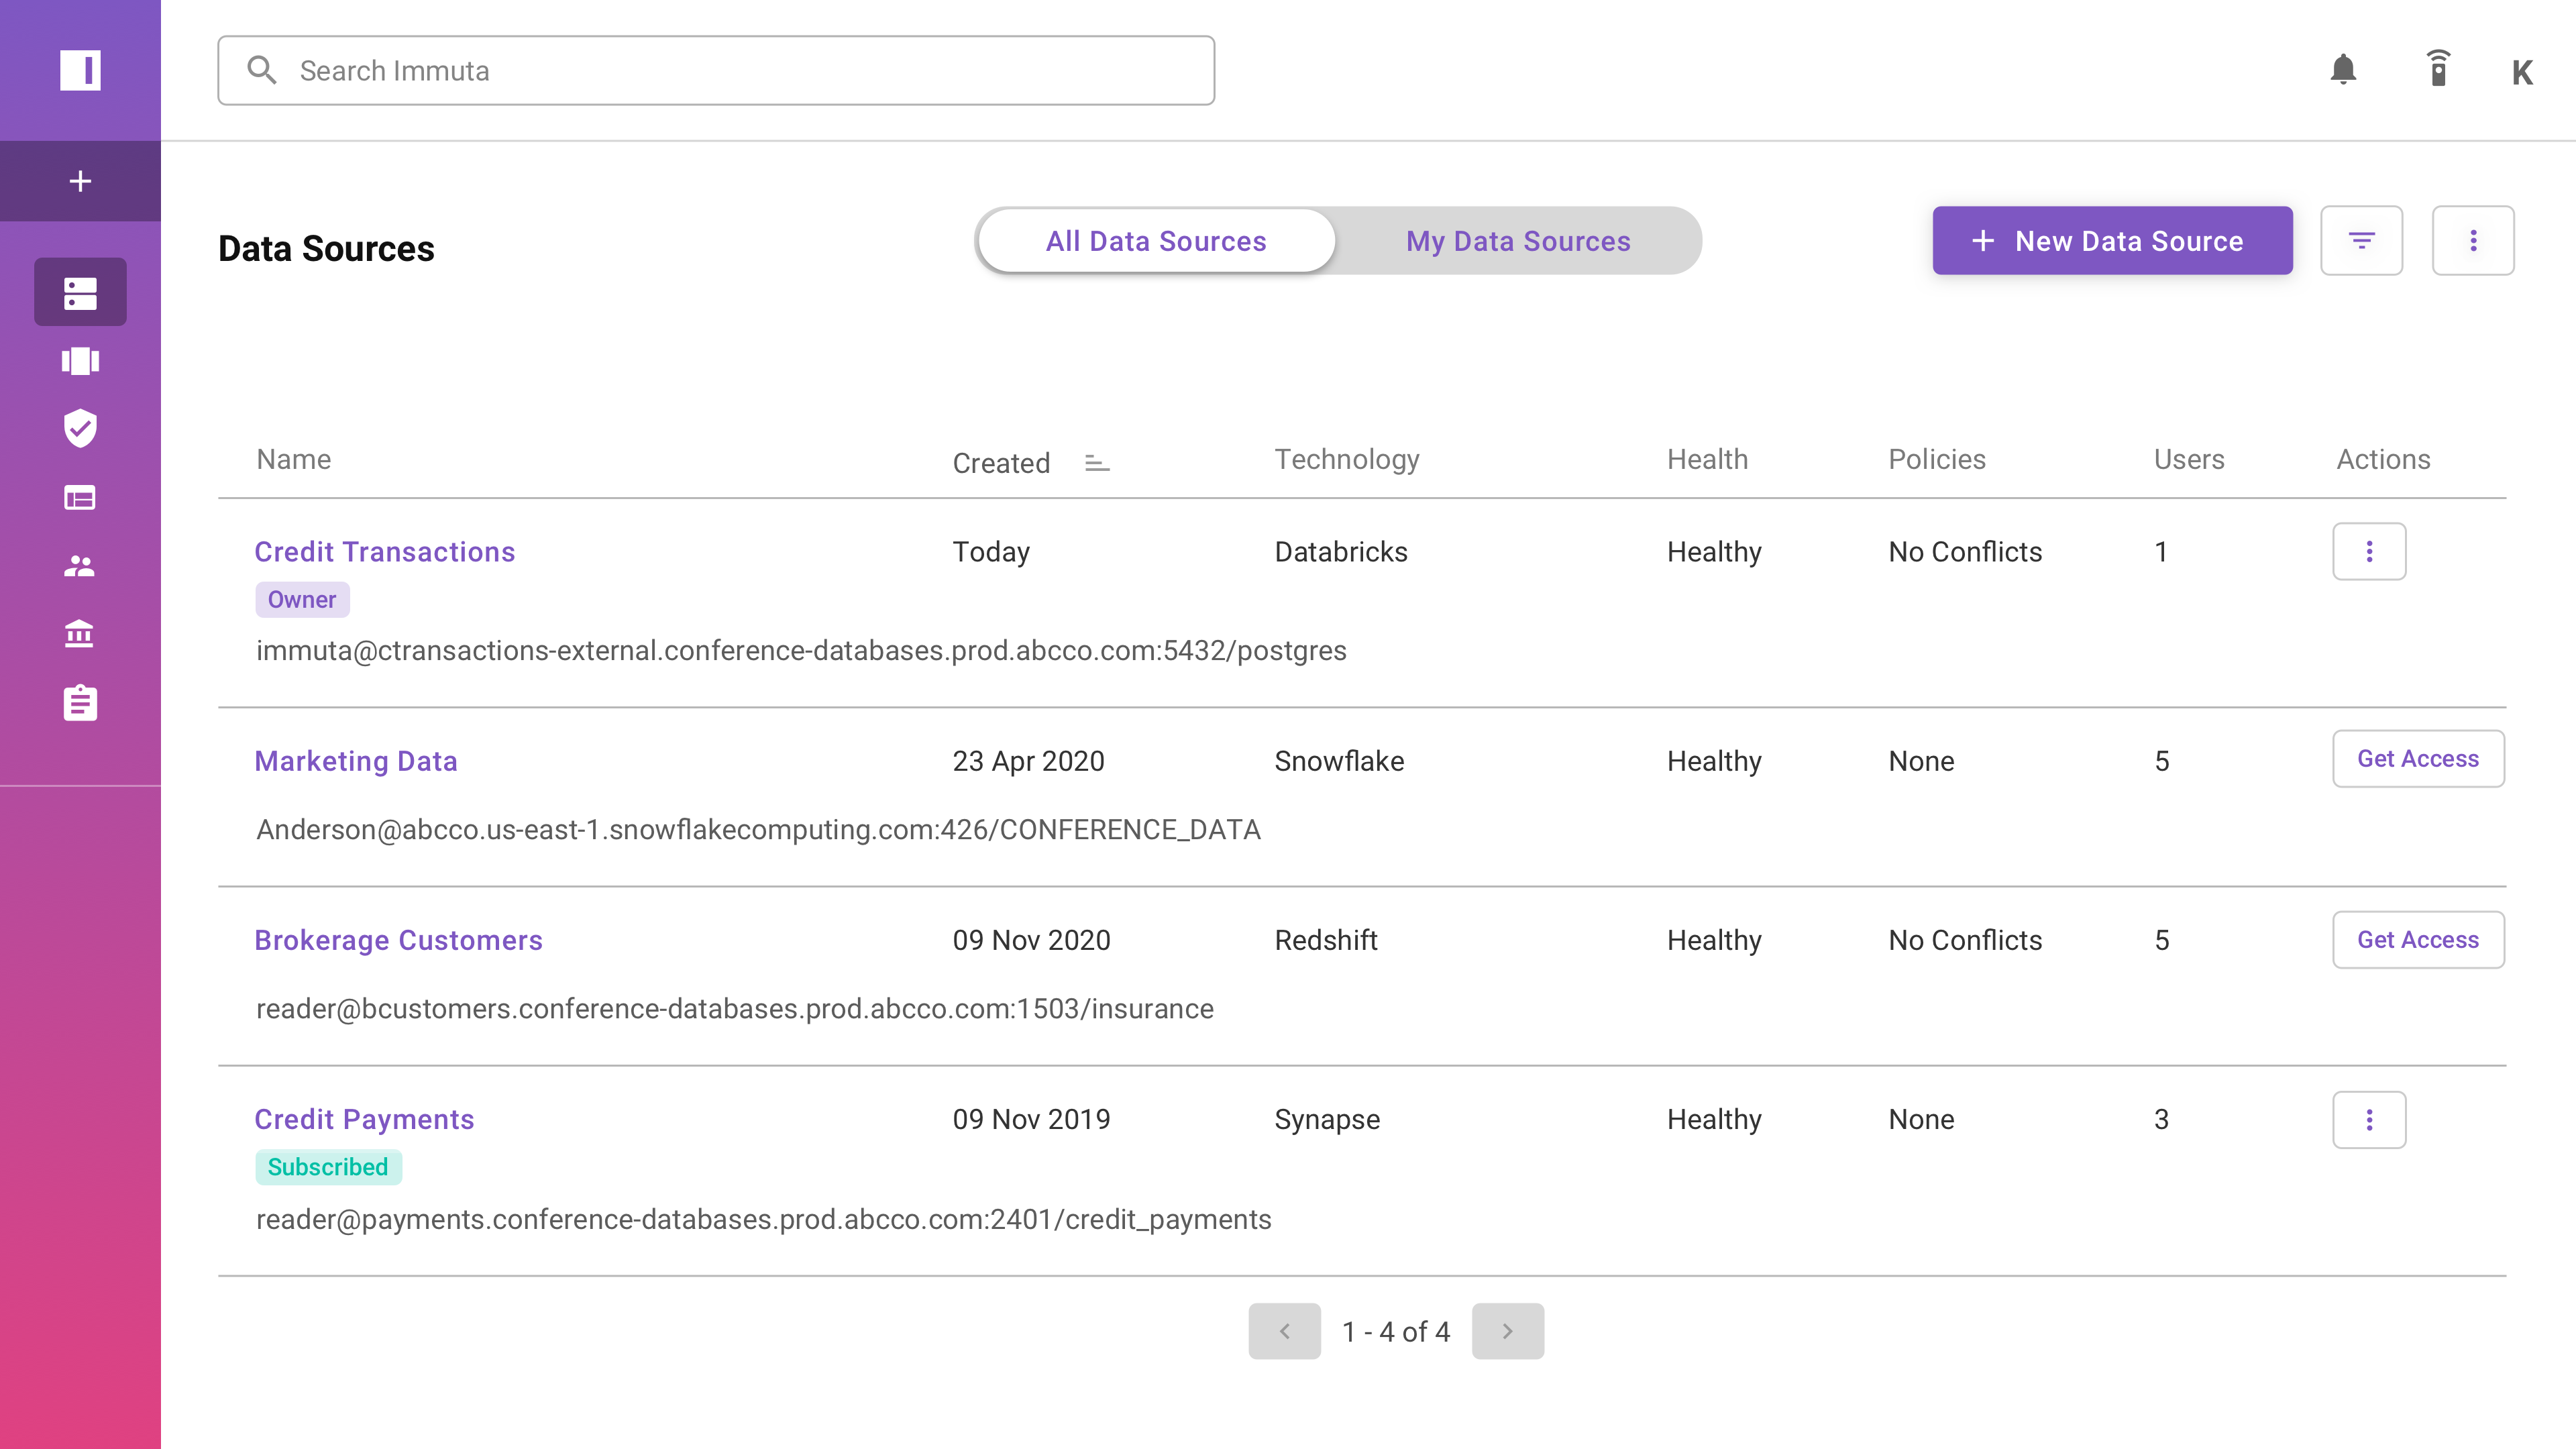Click the search magnifier icon
This screenshot has width=2576, height=1449.
[x=262, y=70]
